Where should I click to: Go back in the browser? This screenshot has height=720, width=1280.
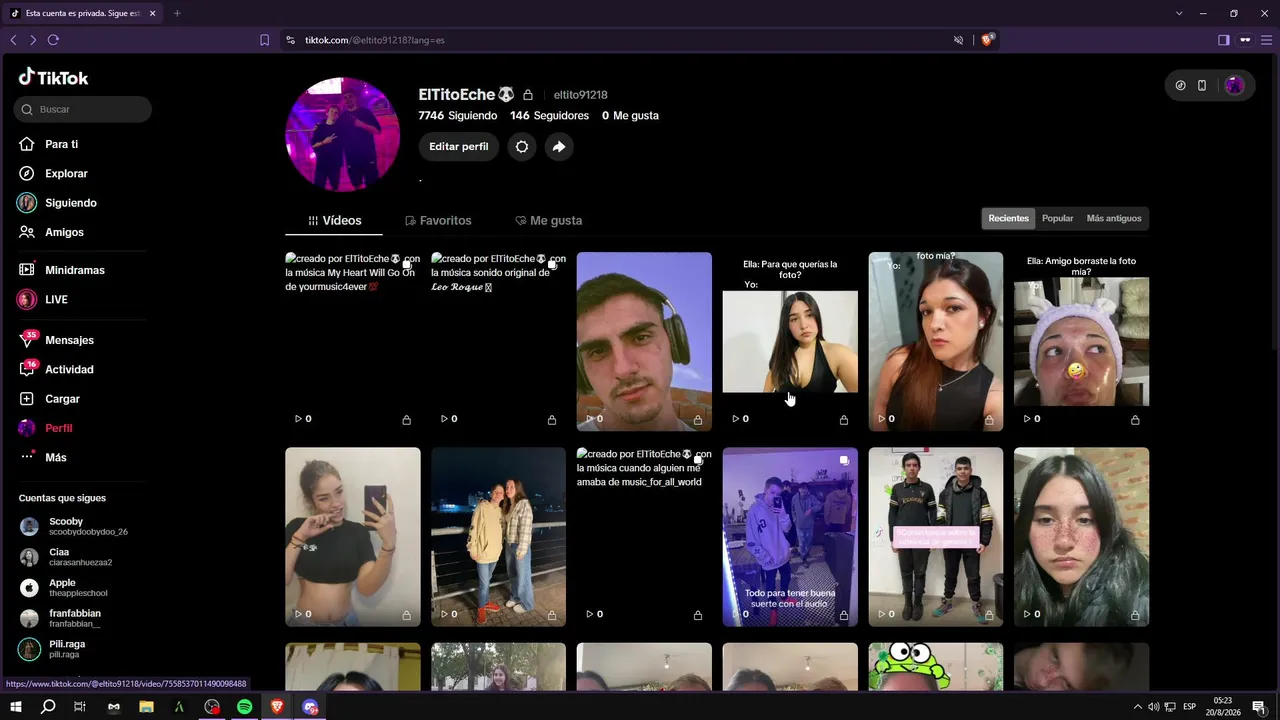[13, 40]
